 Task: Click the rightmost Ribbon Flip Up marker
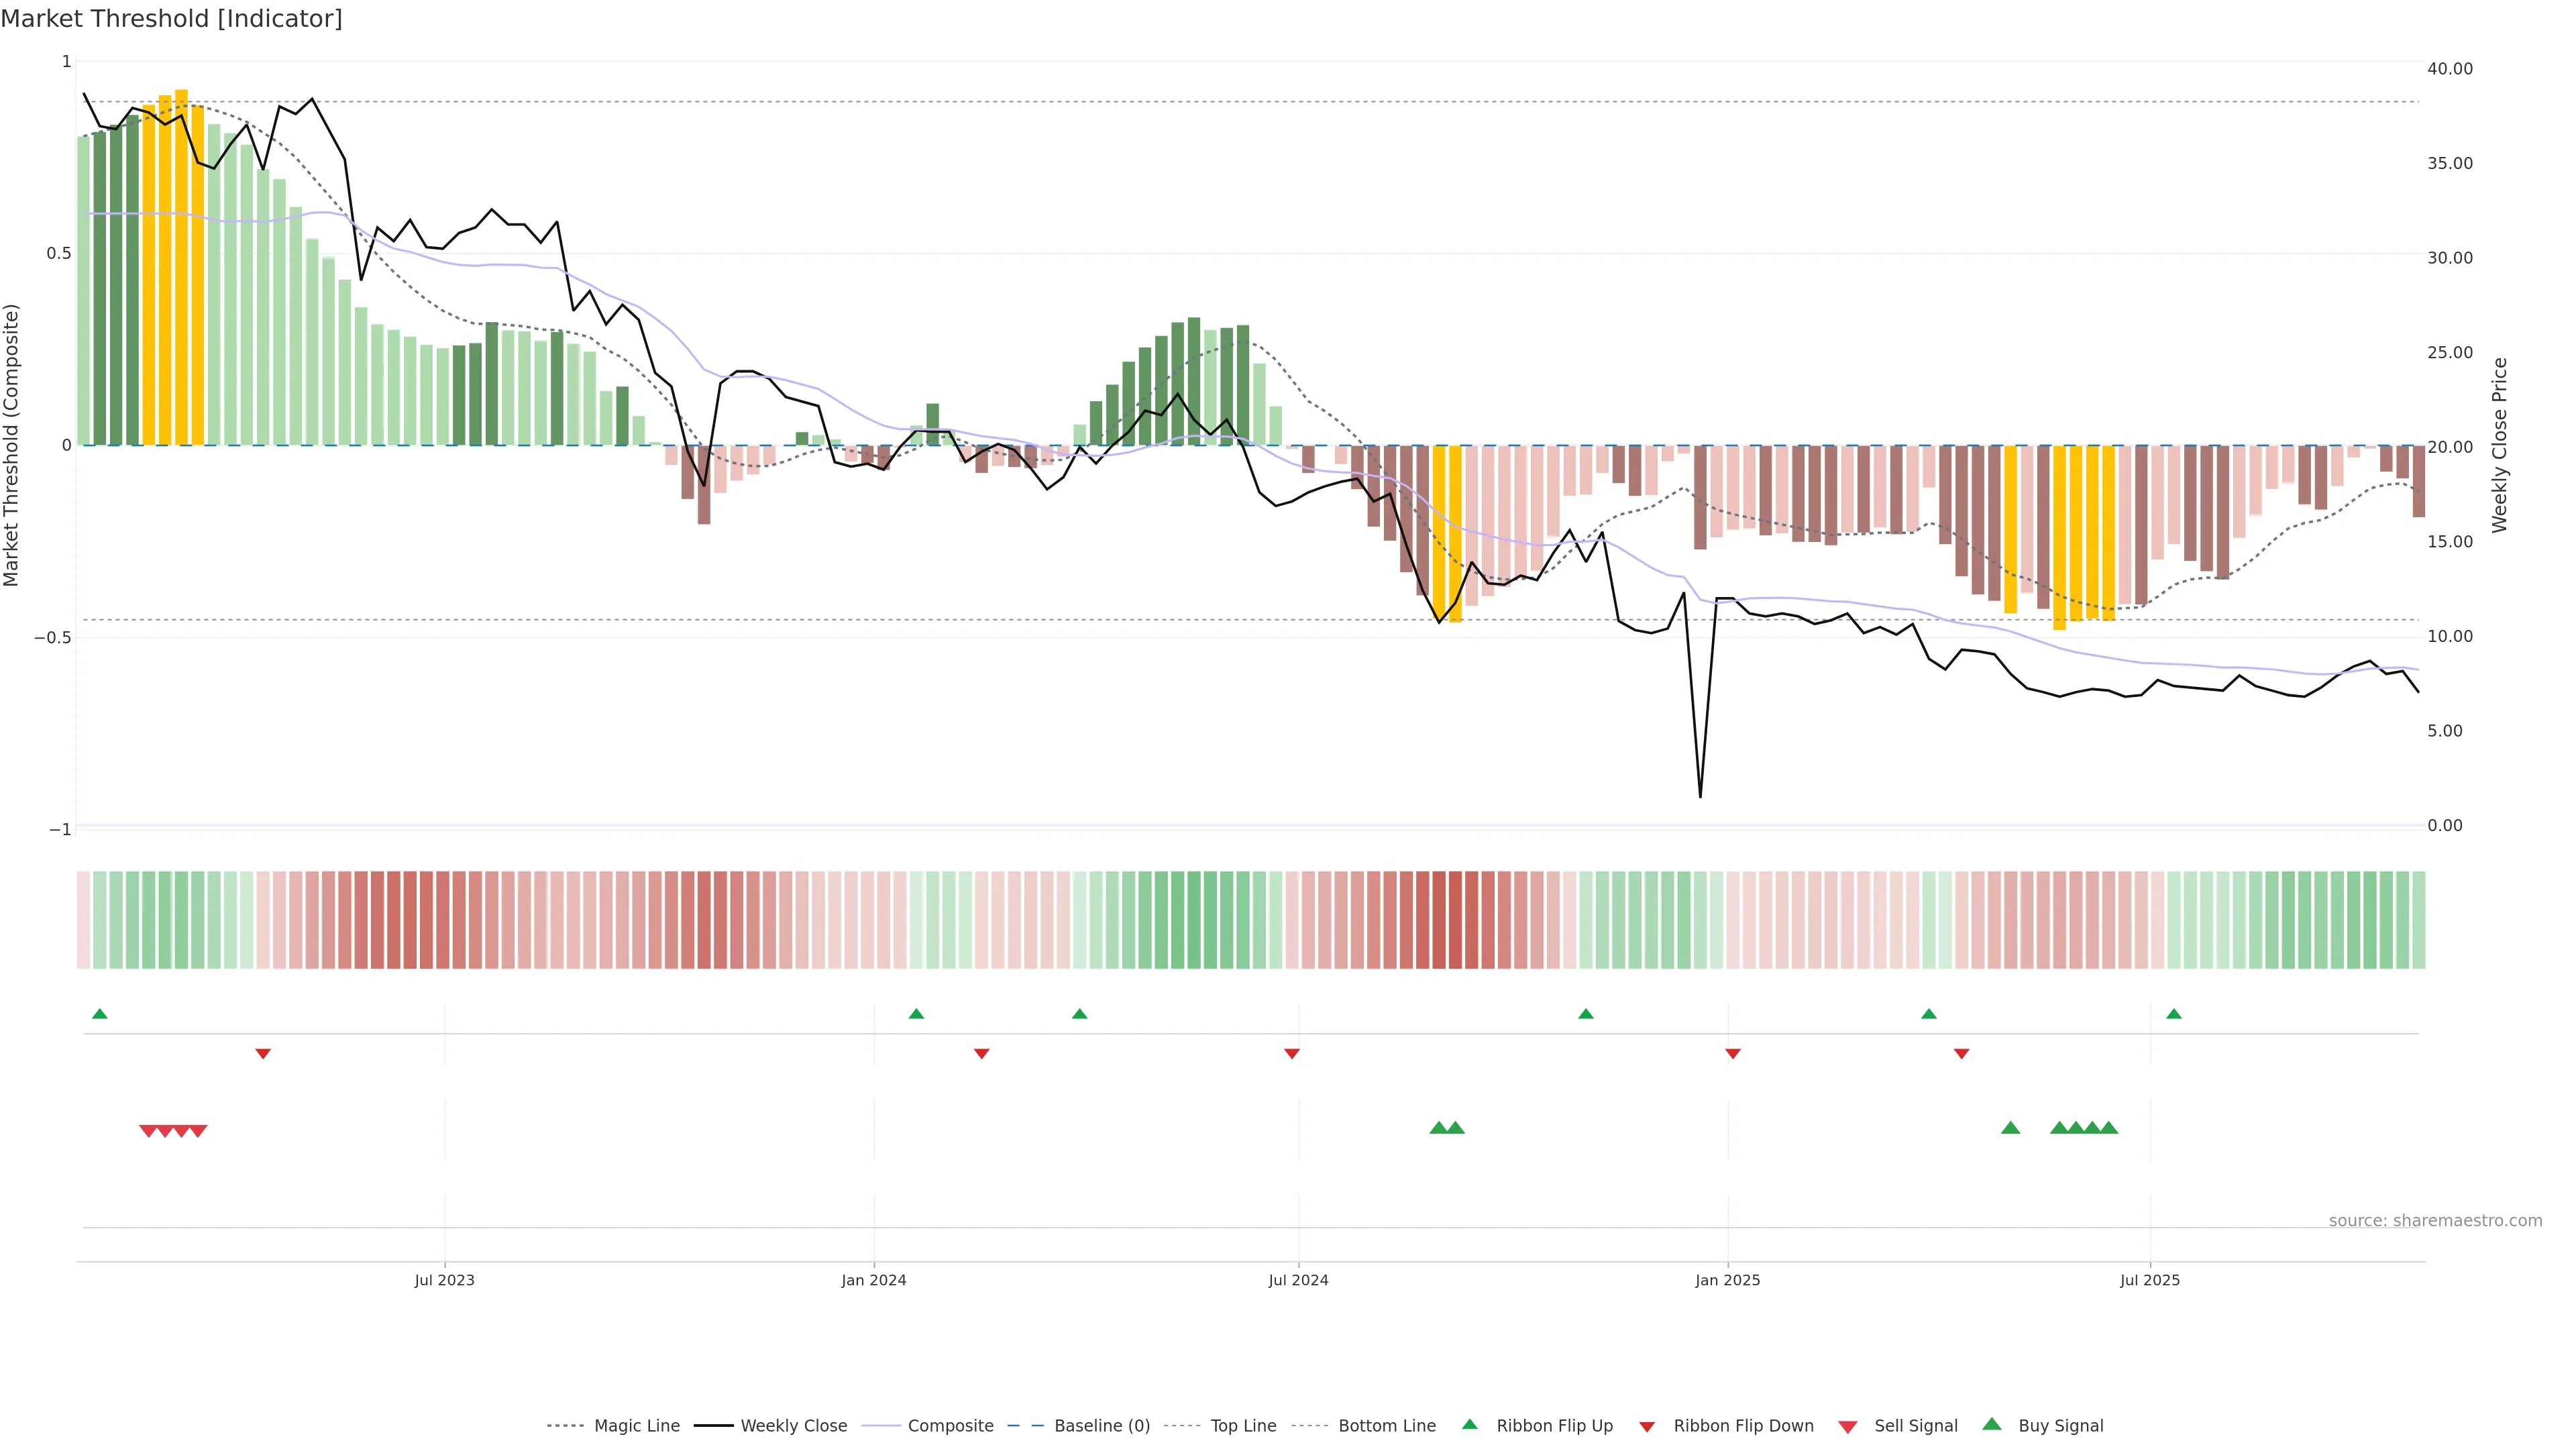[2173, 1014]
